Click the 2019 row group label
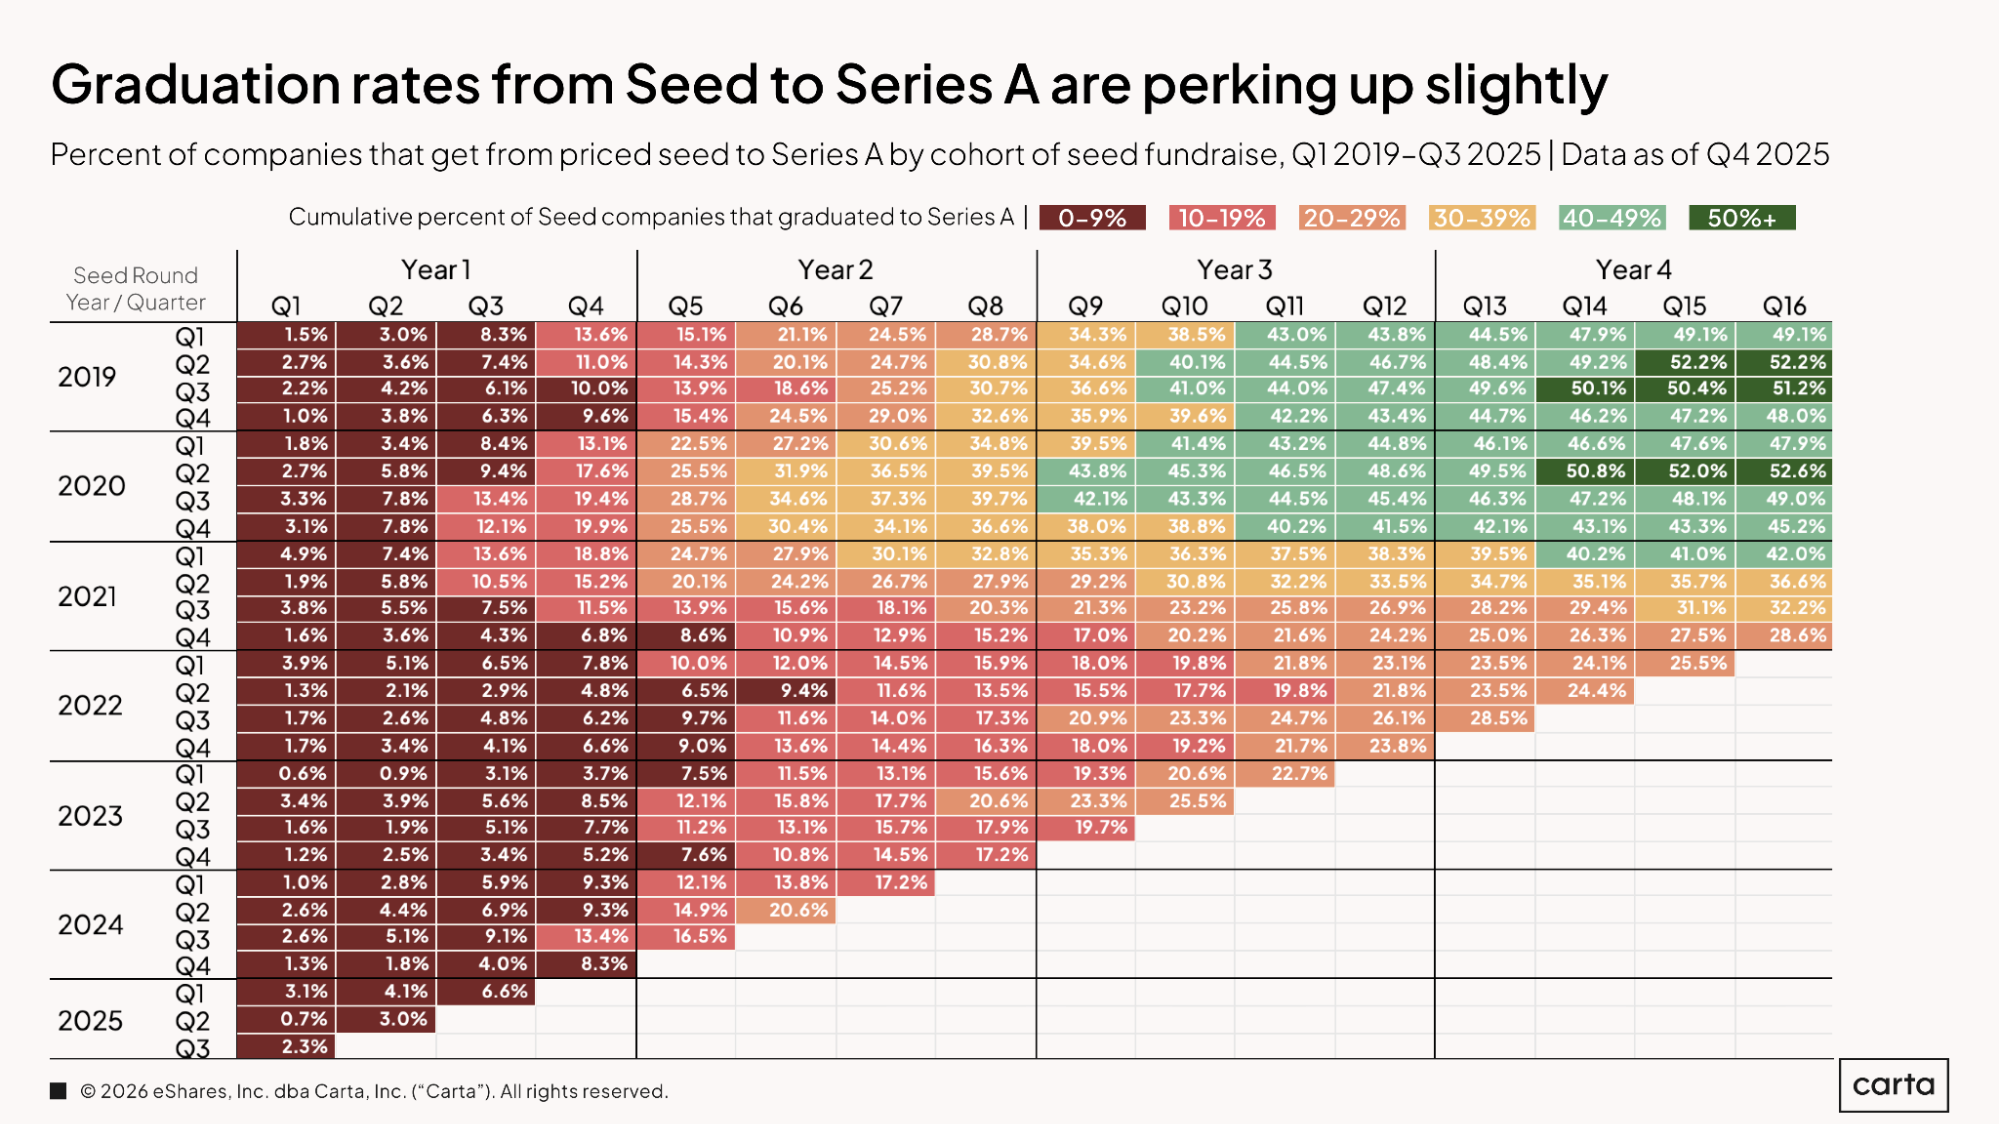Screen dimensions: 1999x1125 click(87, 377)
